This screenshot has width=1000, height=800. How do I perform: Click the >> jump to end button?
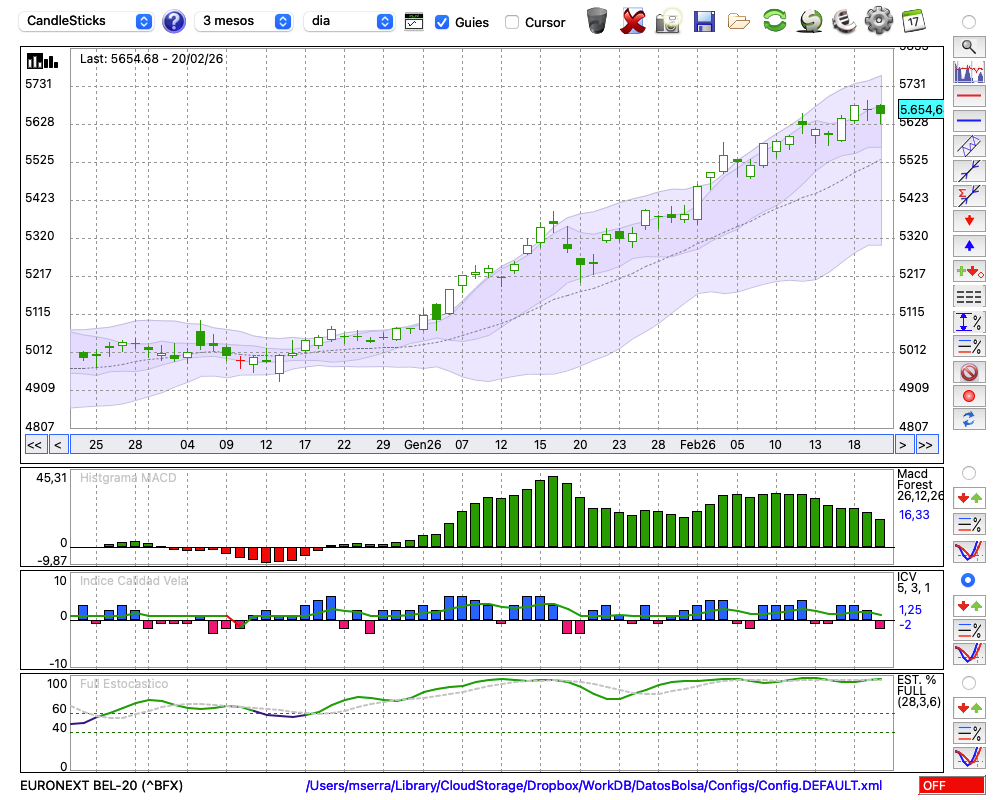926,444
